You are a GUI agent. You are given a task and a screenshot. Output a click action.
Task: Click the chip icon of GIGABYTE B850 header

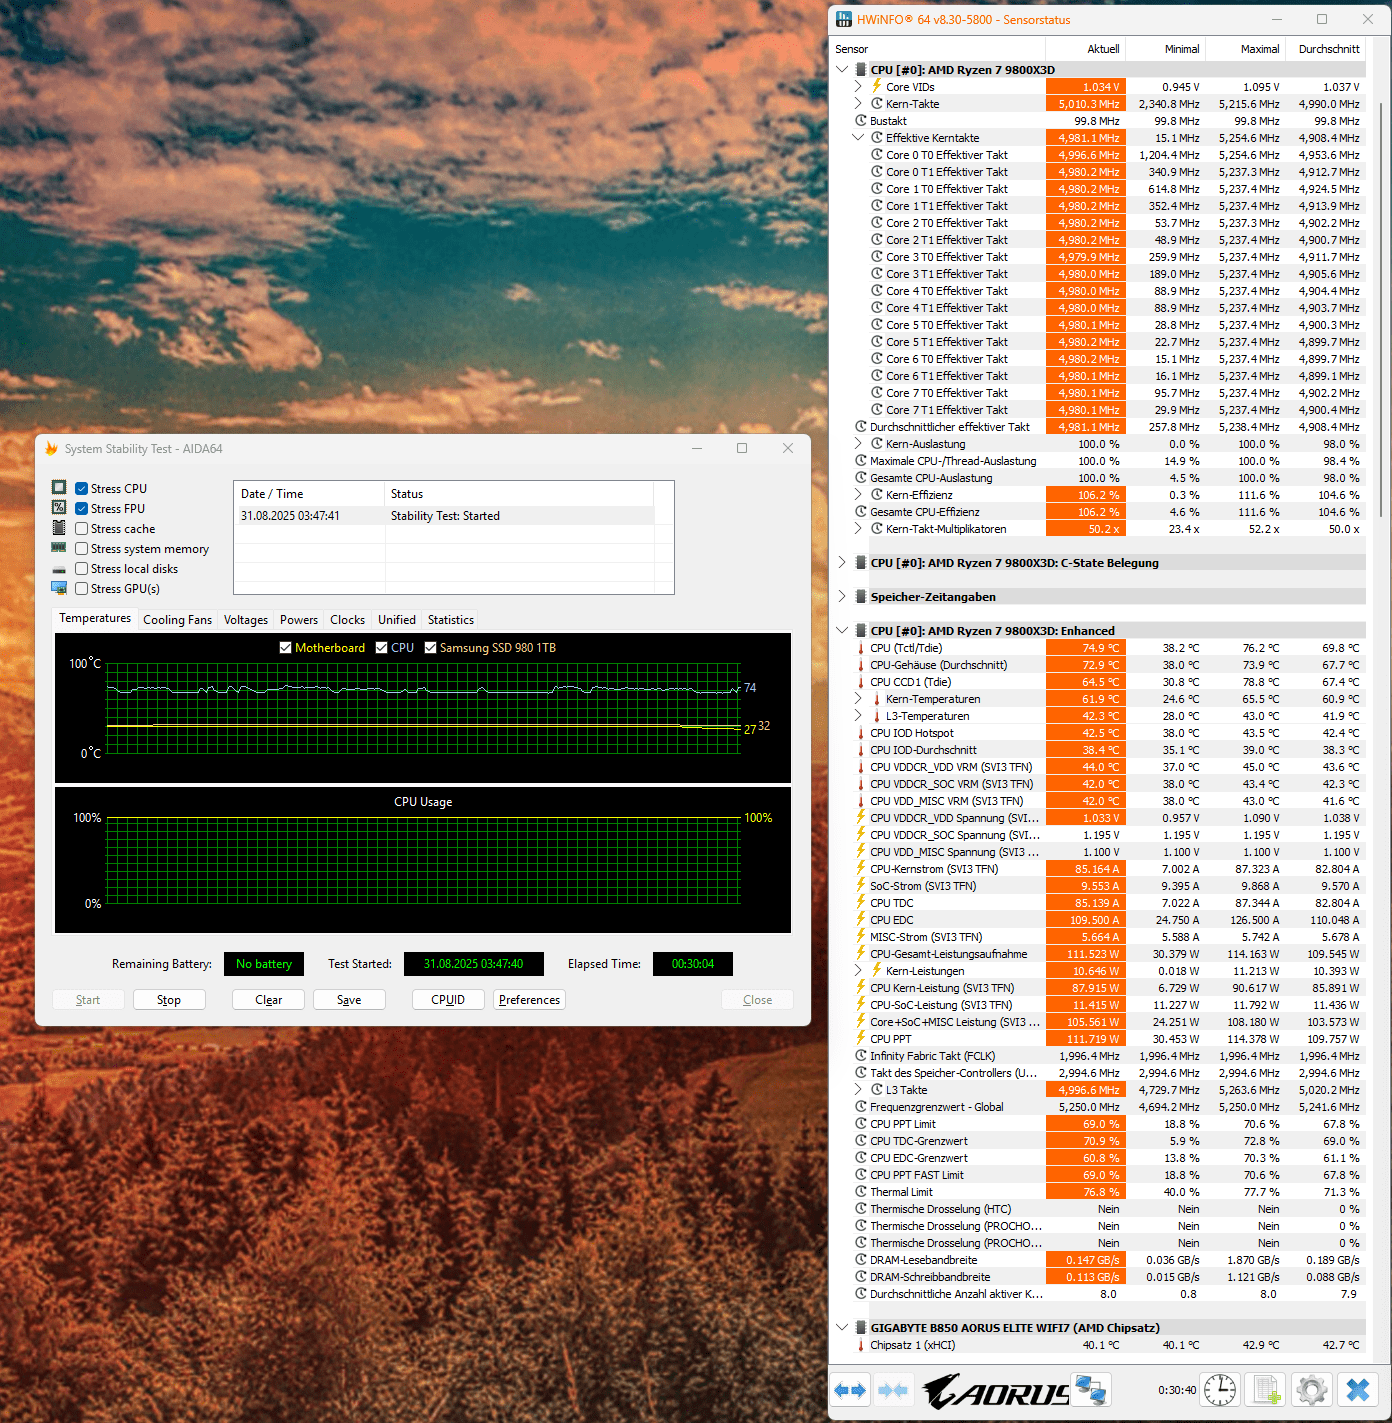coord(860,1328)
